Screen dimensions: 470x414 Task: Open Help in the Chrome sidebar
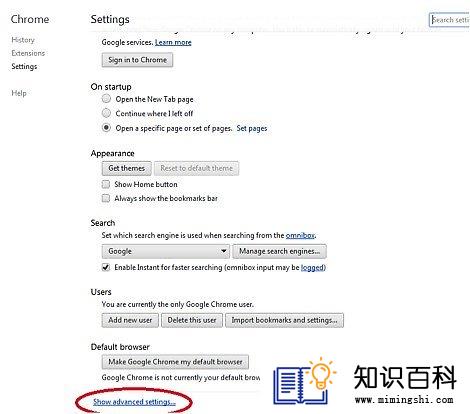pos(19,93)
